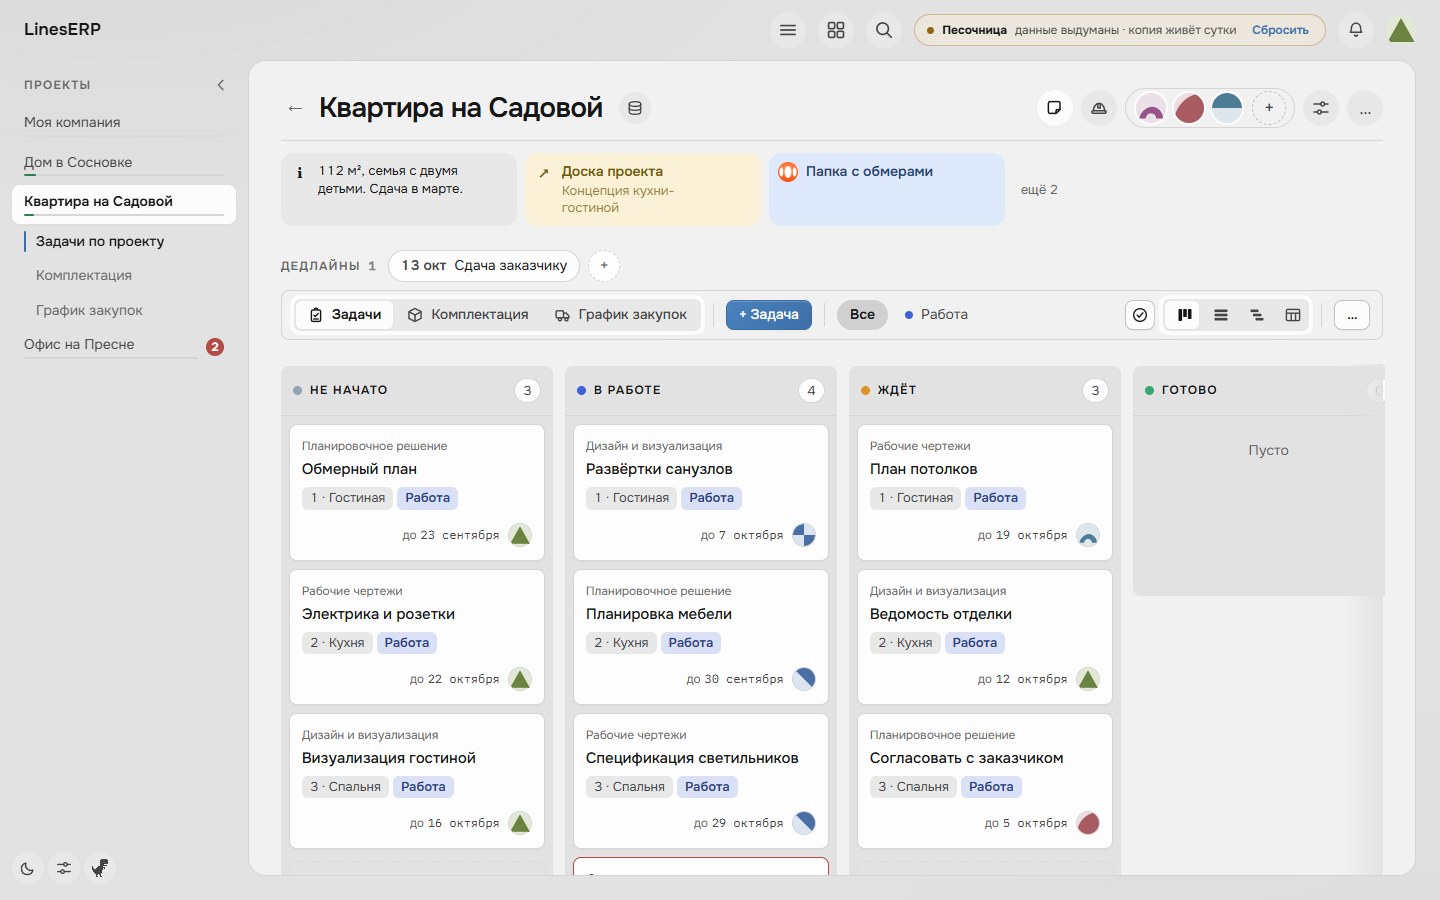The height and width of the screenshot is (900, 1440).
Task: Click the Сбросить link in the sandbox banner
Action: tap(1280, 30)
